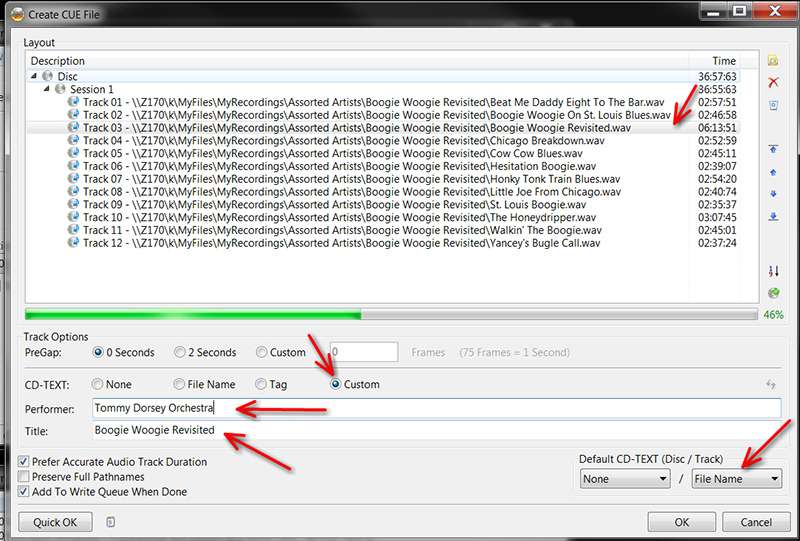This screenshot has width=800, height=541.
Task: Click the browse for file icon
Action: pos(773,61)
